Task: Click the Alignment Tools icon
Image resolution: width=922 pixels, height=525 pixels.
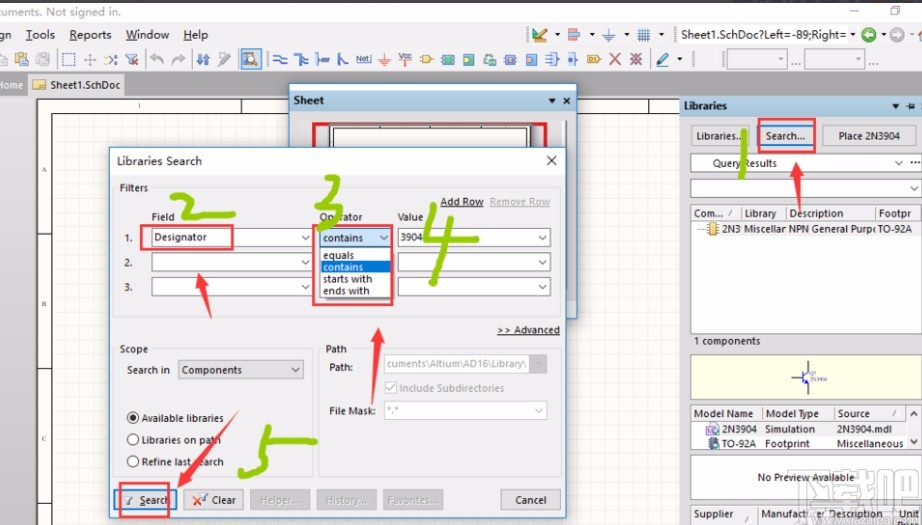Action: point(574,35)
